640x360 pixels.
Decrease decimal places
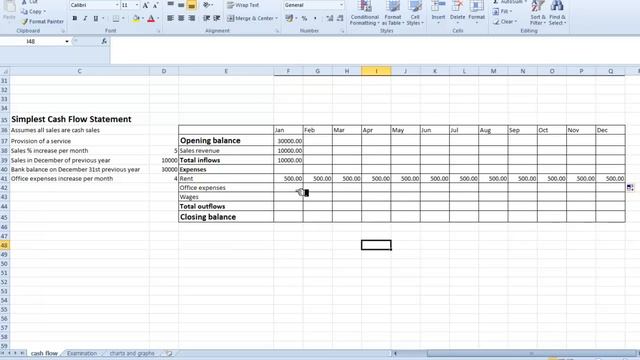coord(340,18)
